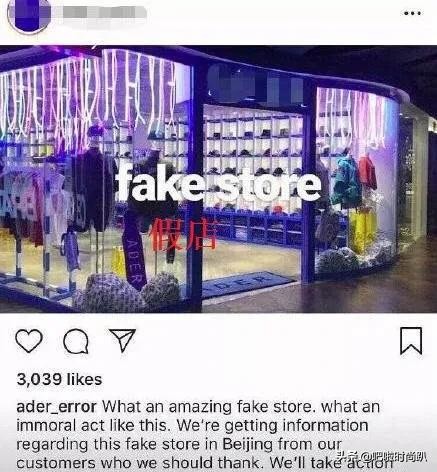View the list of 3,039 likes
The width and height of the screenshot is (437, 472).
(x=59, y=379)
